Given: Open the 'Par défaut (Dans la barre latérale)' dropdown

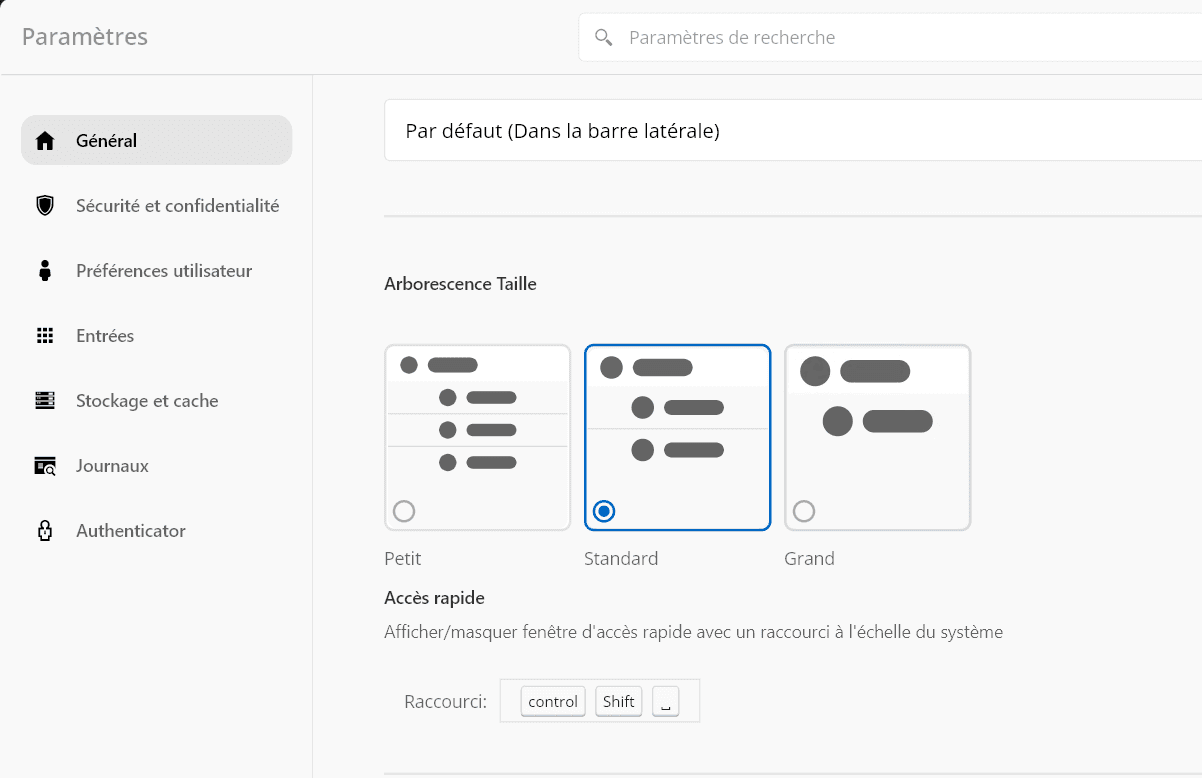Looking at the screenshot, I should point(792,131).
